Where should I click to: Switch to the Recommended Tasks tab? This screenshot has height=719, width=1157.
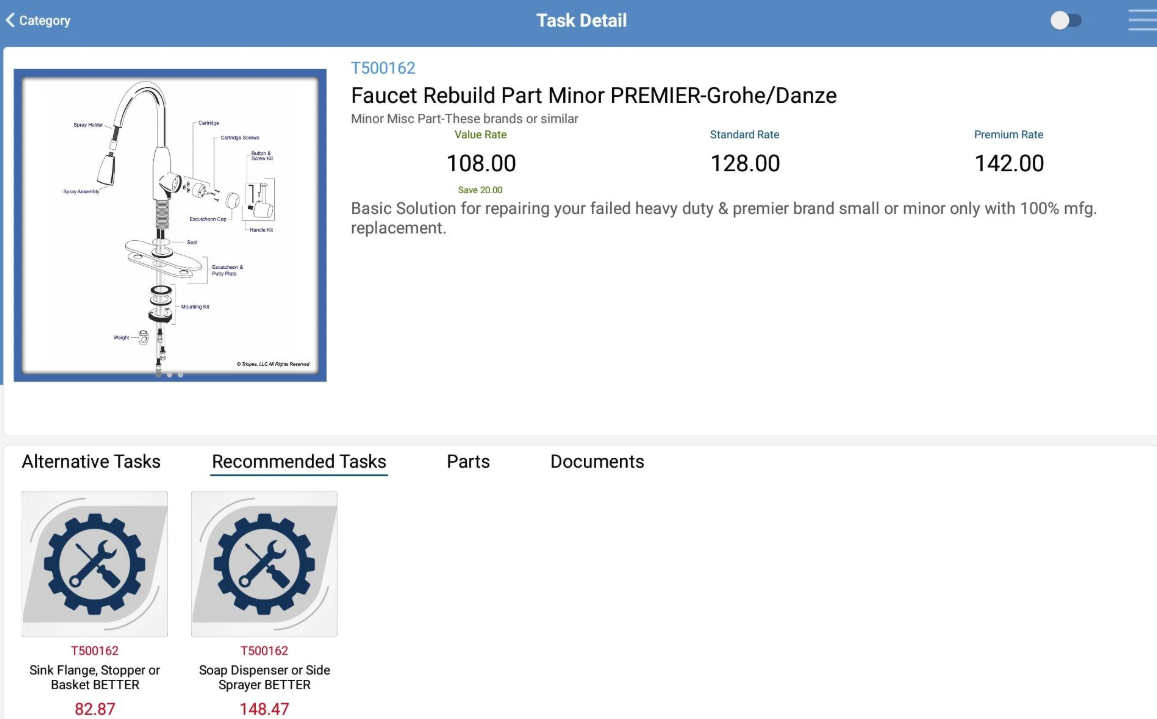[299, 462]
